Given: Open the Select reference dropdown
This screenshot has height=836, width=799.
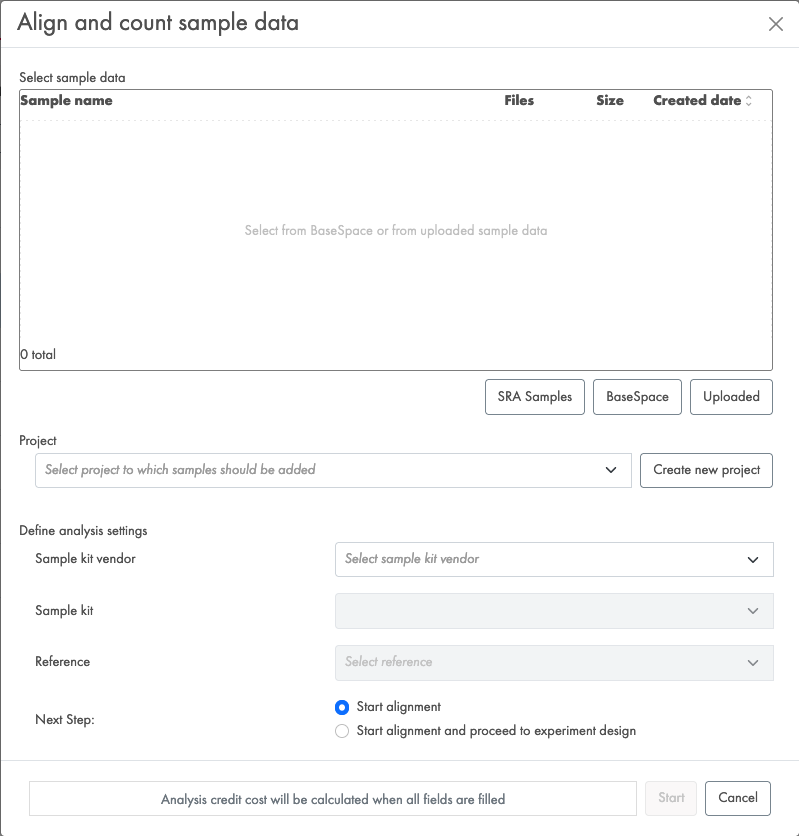Looking at the screenshot, I should click(x=554, y=663).
